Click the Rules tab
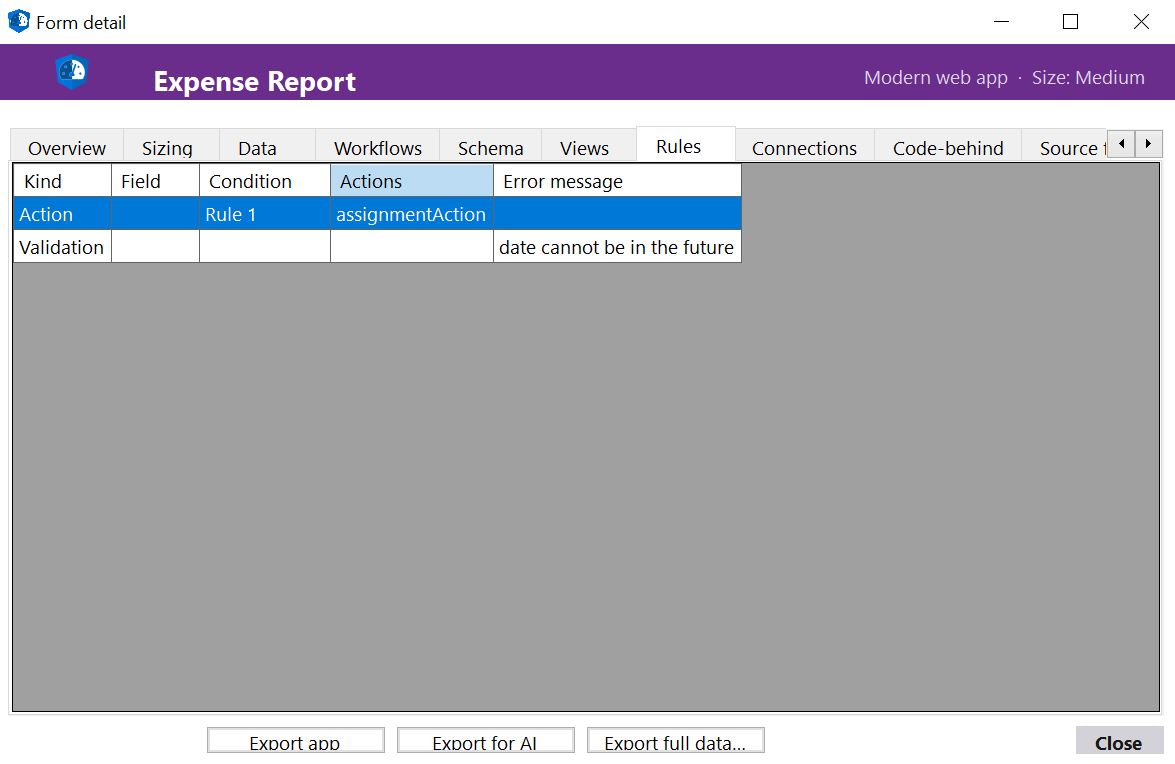 684,144
